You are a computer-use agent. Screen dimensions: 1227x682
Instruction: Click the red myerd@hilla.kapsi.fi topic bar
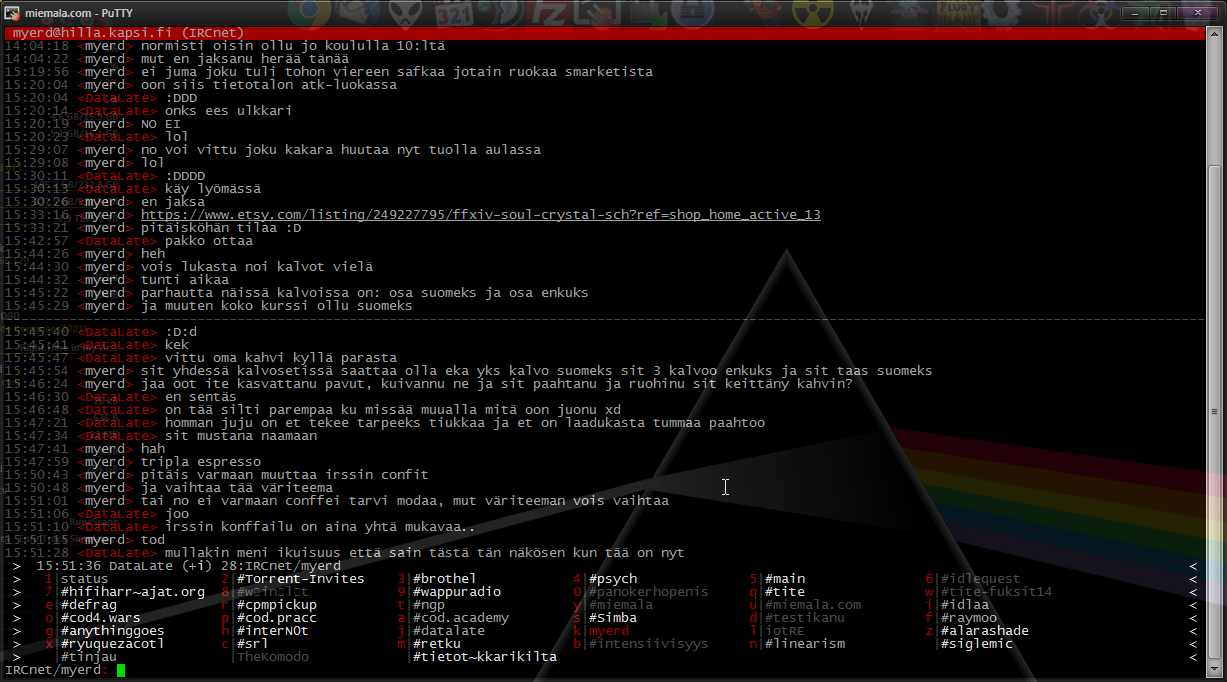(600, 33)
